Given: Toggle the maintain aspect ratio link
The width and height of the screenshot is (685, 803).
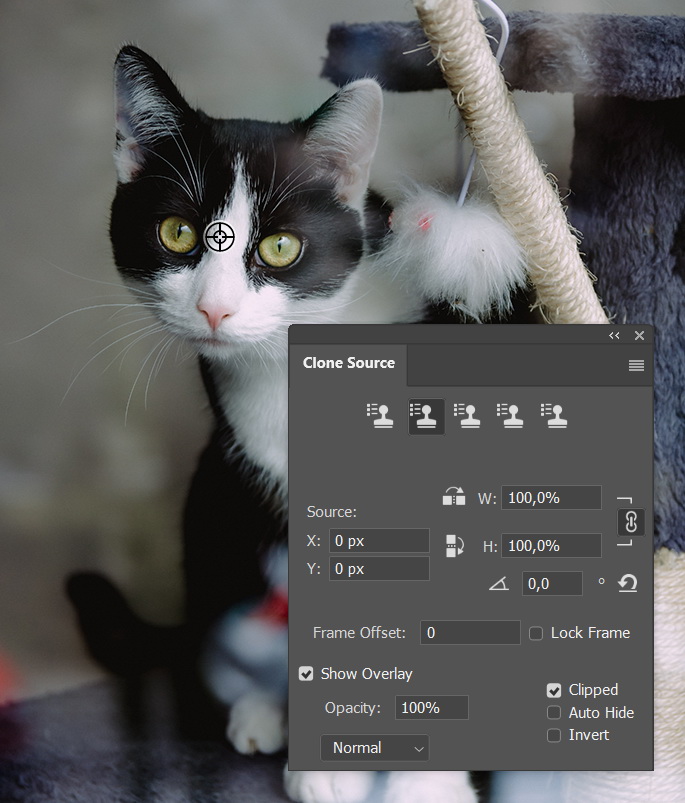Looking at the screenshot, I should point(631,522).
